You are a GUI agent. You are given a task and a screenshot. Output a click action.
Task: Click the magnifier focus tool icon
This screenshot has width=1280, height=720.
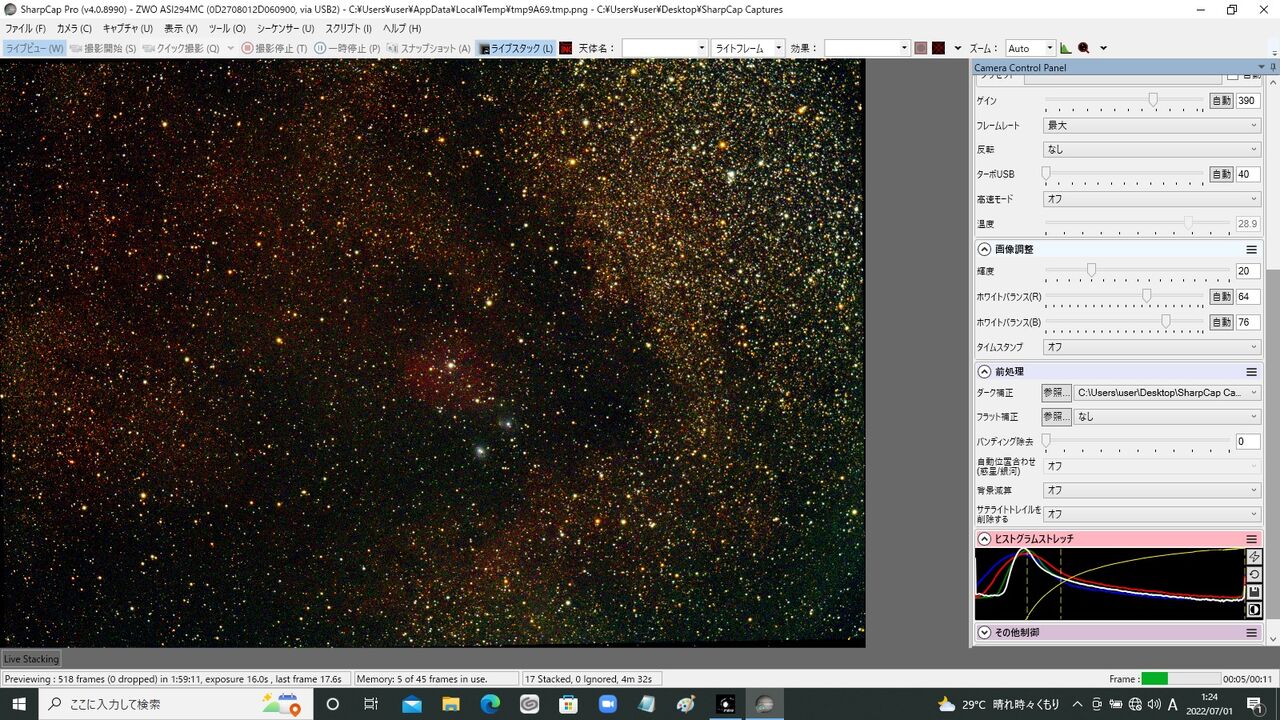1083,48
